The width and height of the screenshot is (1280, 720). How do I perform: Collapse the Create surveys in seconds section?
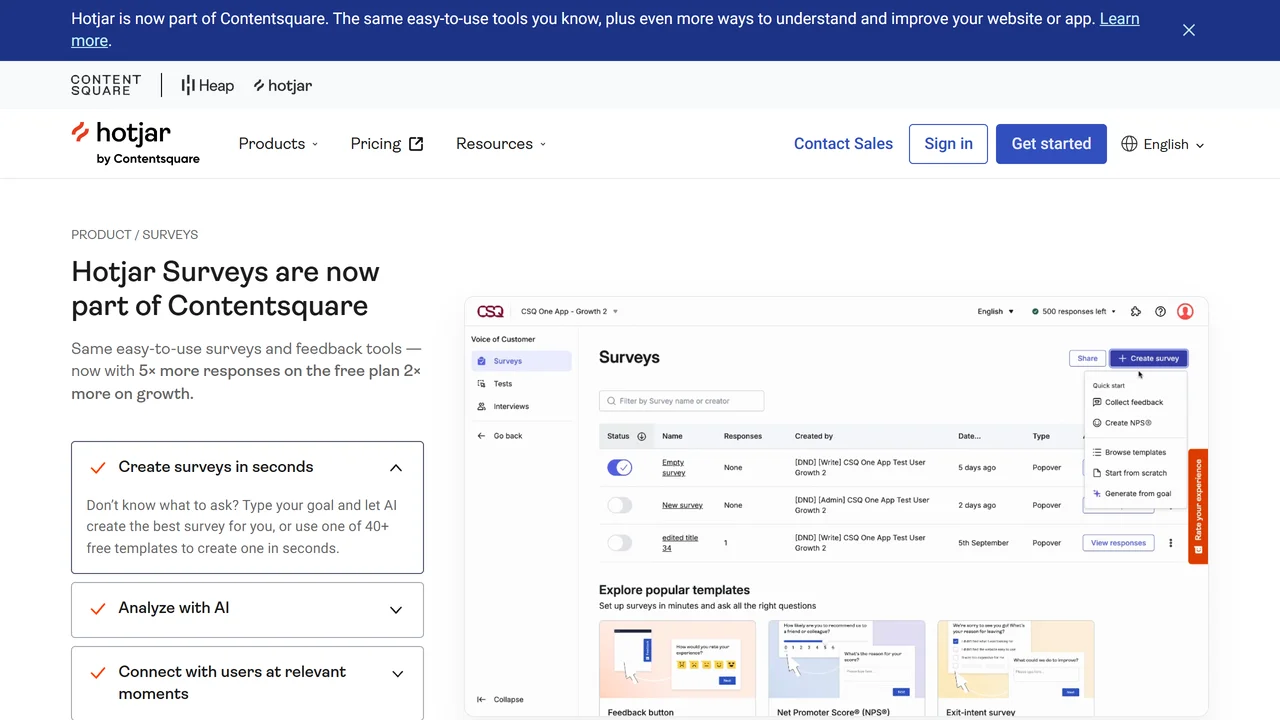pos(396,467)
